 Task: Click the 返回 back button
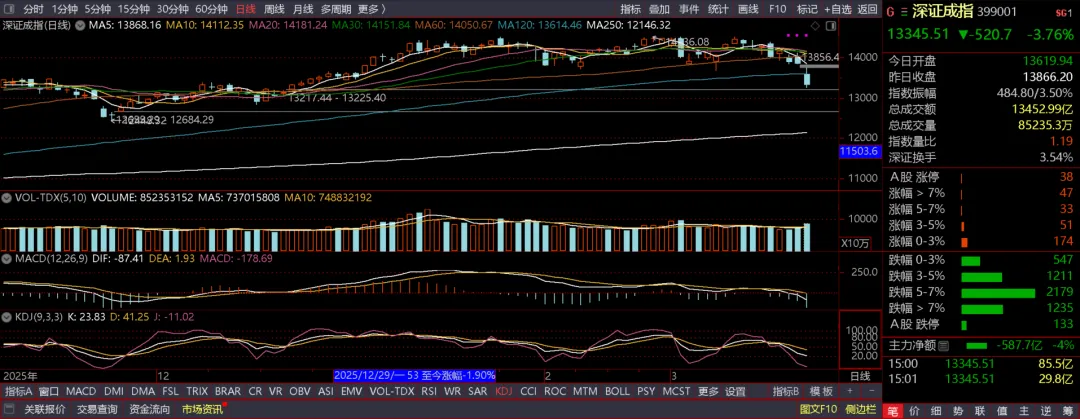(x=867, y=10)
